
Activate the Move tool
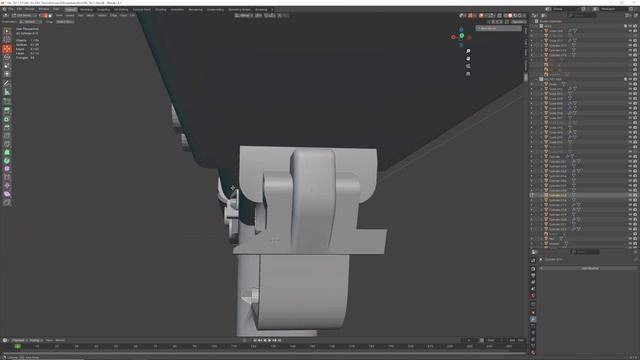click(x=7, y=49)
